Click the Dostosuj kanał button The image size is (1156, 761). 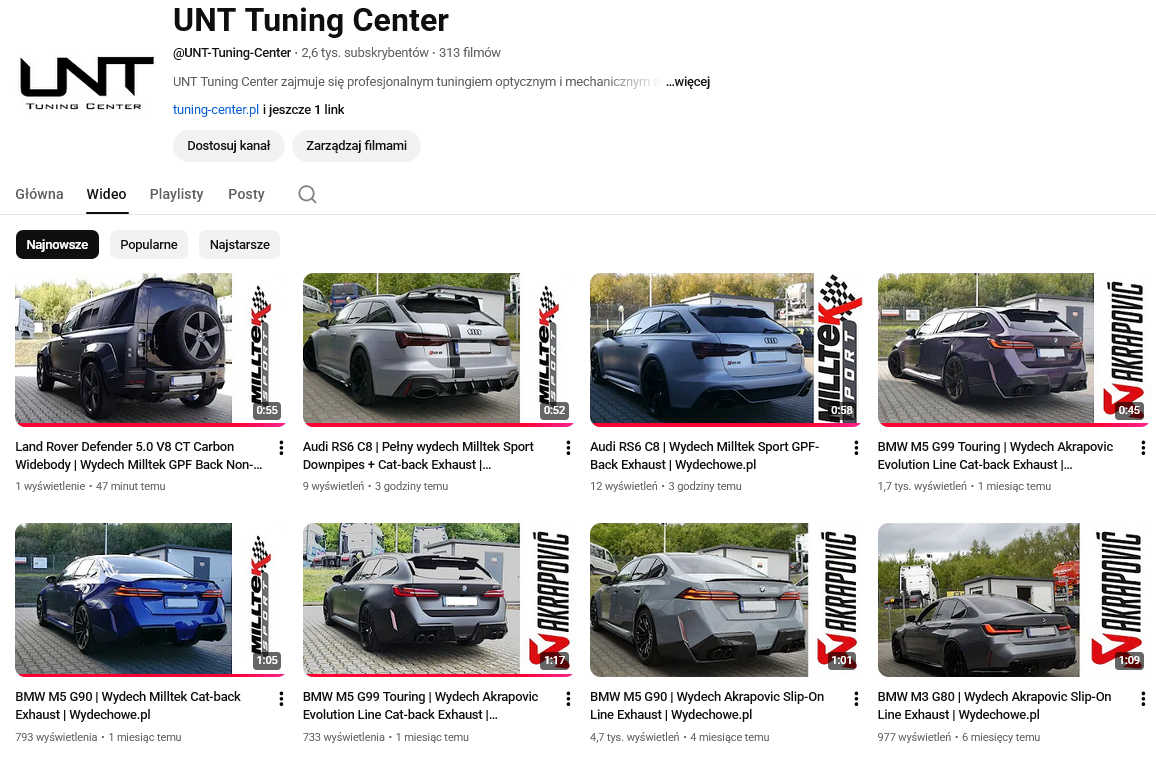[x=229, y=145]
